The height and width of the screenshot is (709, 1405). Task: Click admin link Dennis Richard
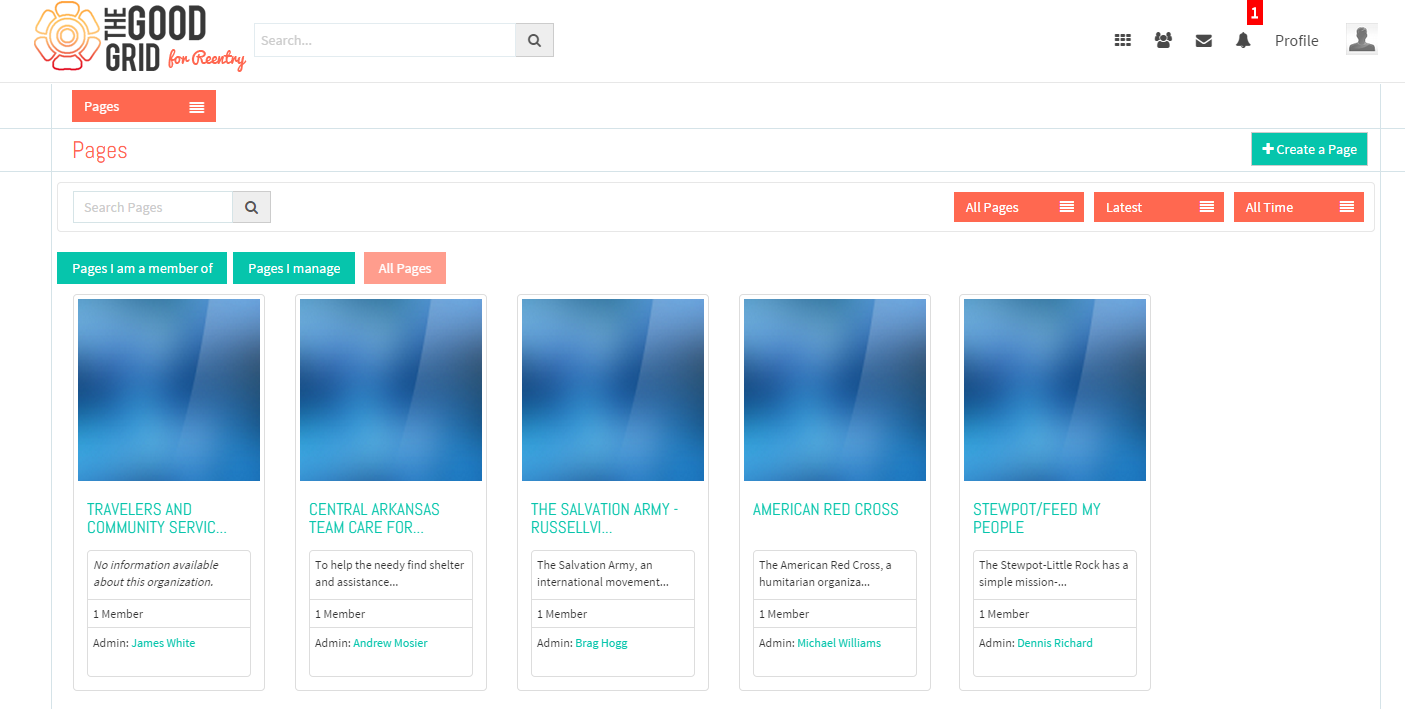point(1055,643)
